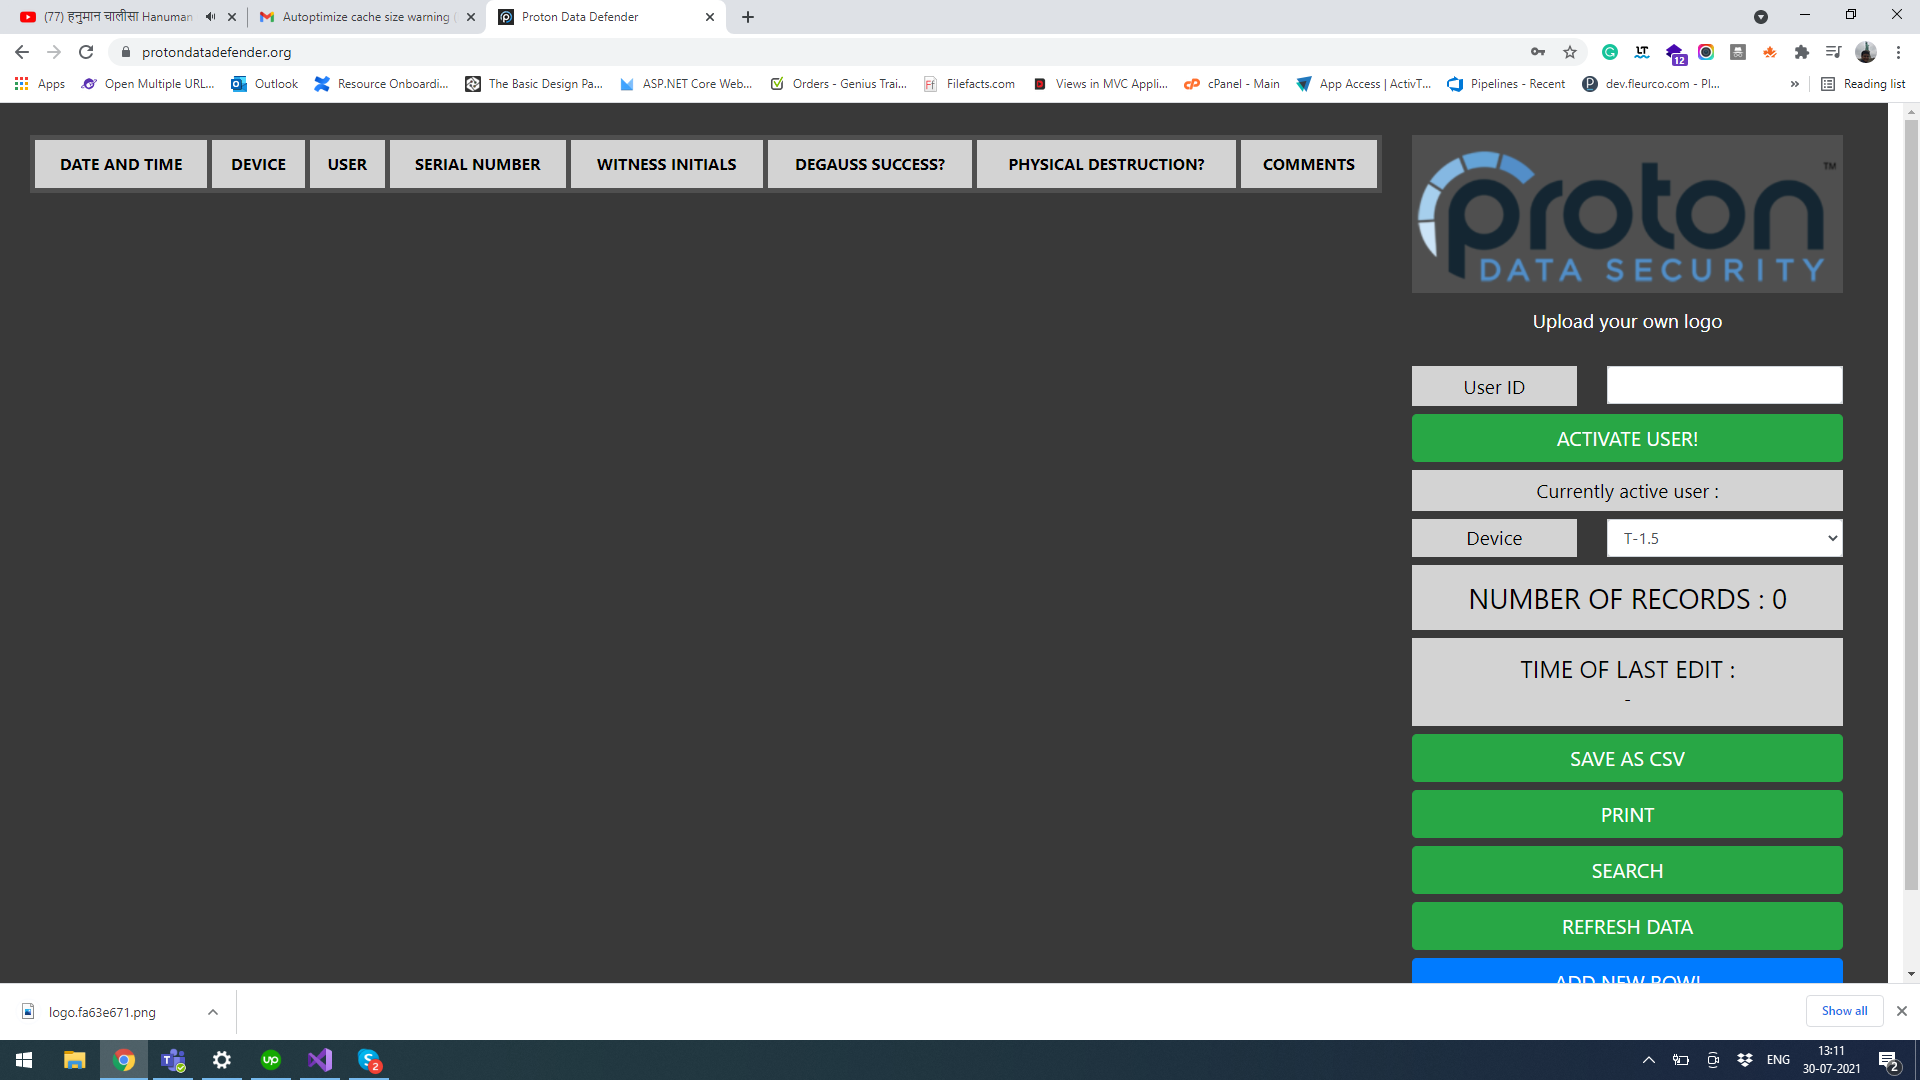Click the Grammarly extension icon
The image size is (1920, 1080).
(1610, 52)
